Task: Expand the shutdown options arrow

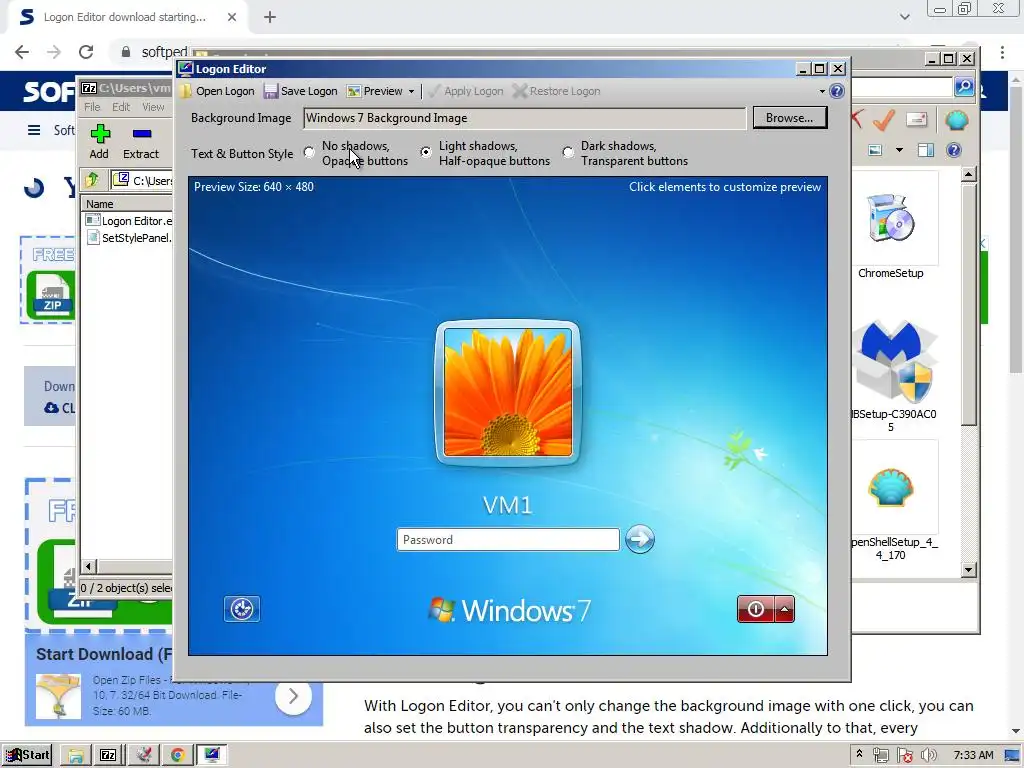Action: click(x=784, y=609)
